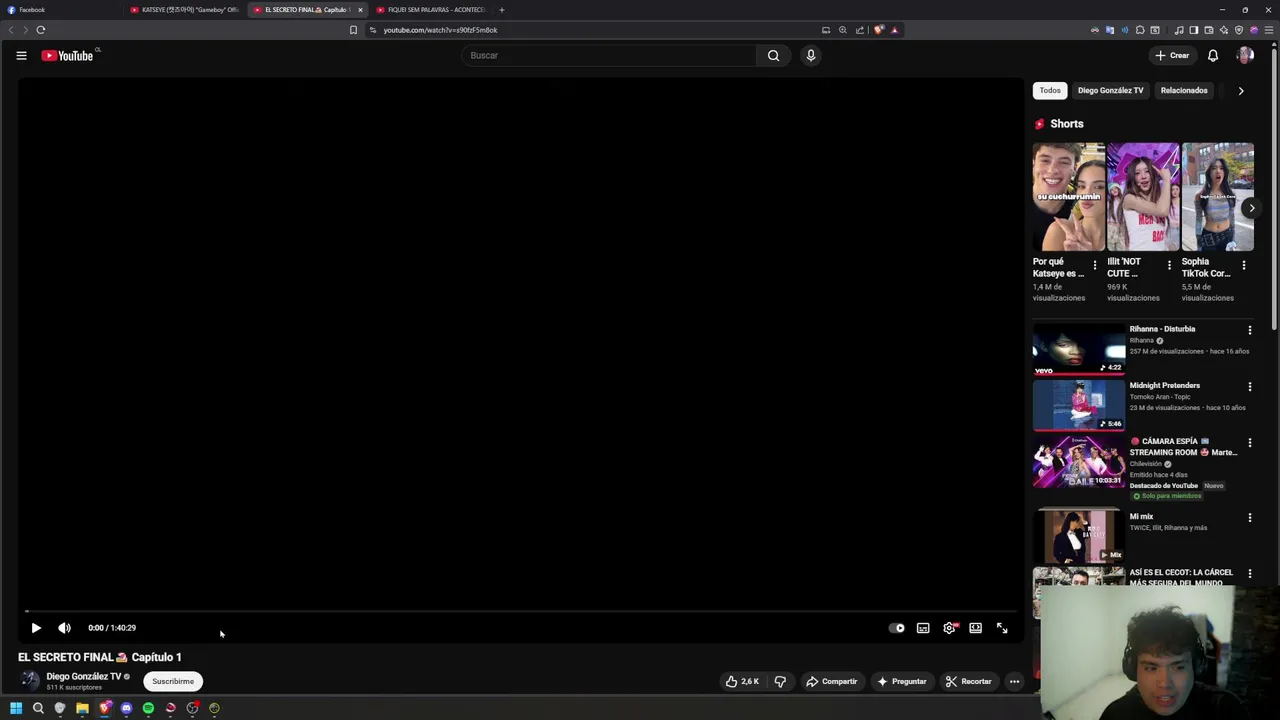
Task: Open the browser main menu
Action: coord(1269,30)
